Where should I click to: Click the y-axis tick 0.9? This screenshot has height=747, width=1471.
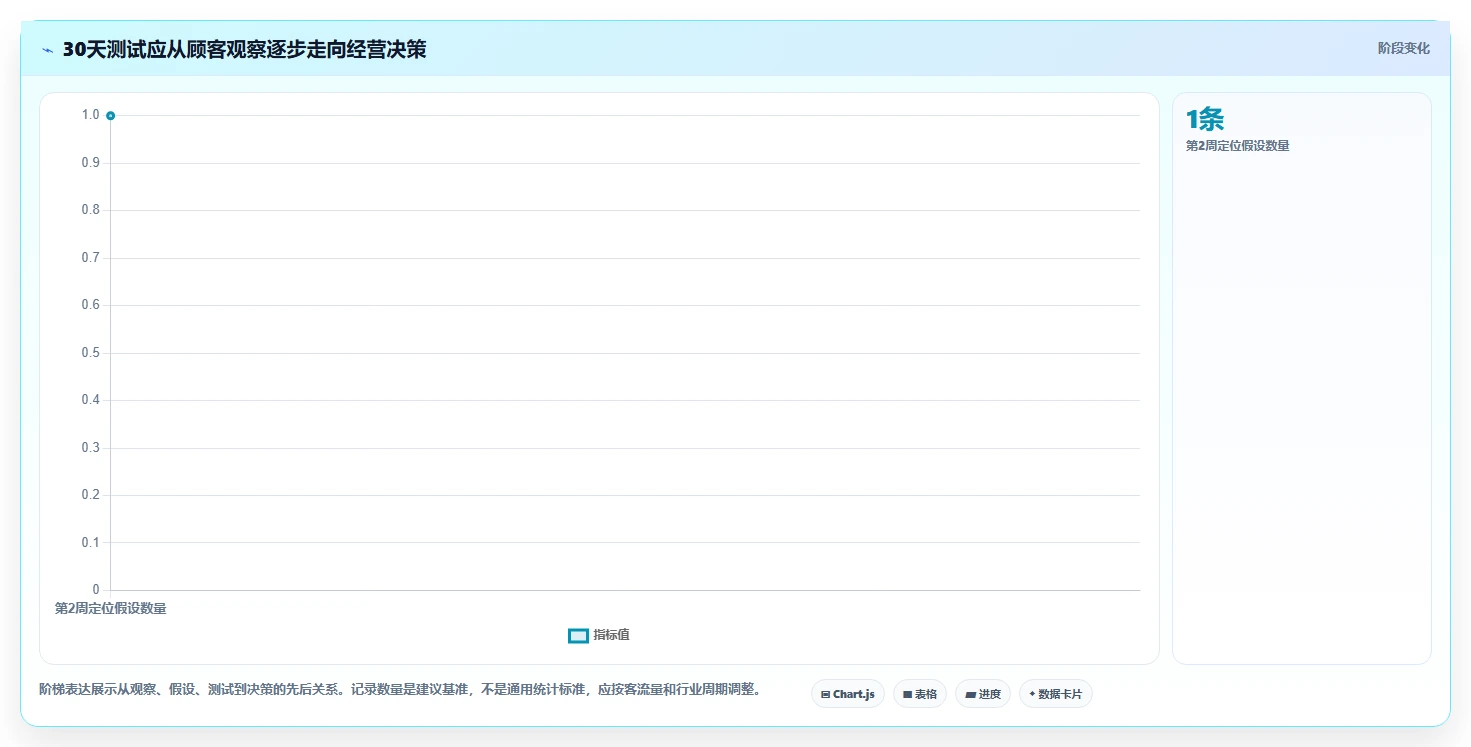[90, 163]
